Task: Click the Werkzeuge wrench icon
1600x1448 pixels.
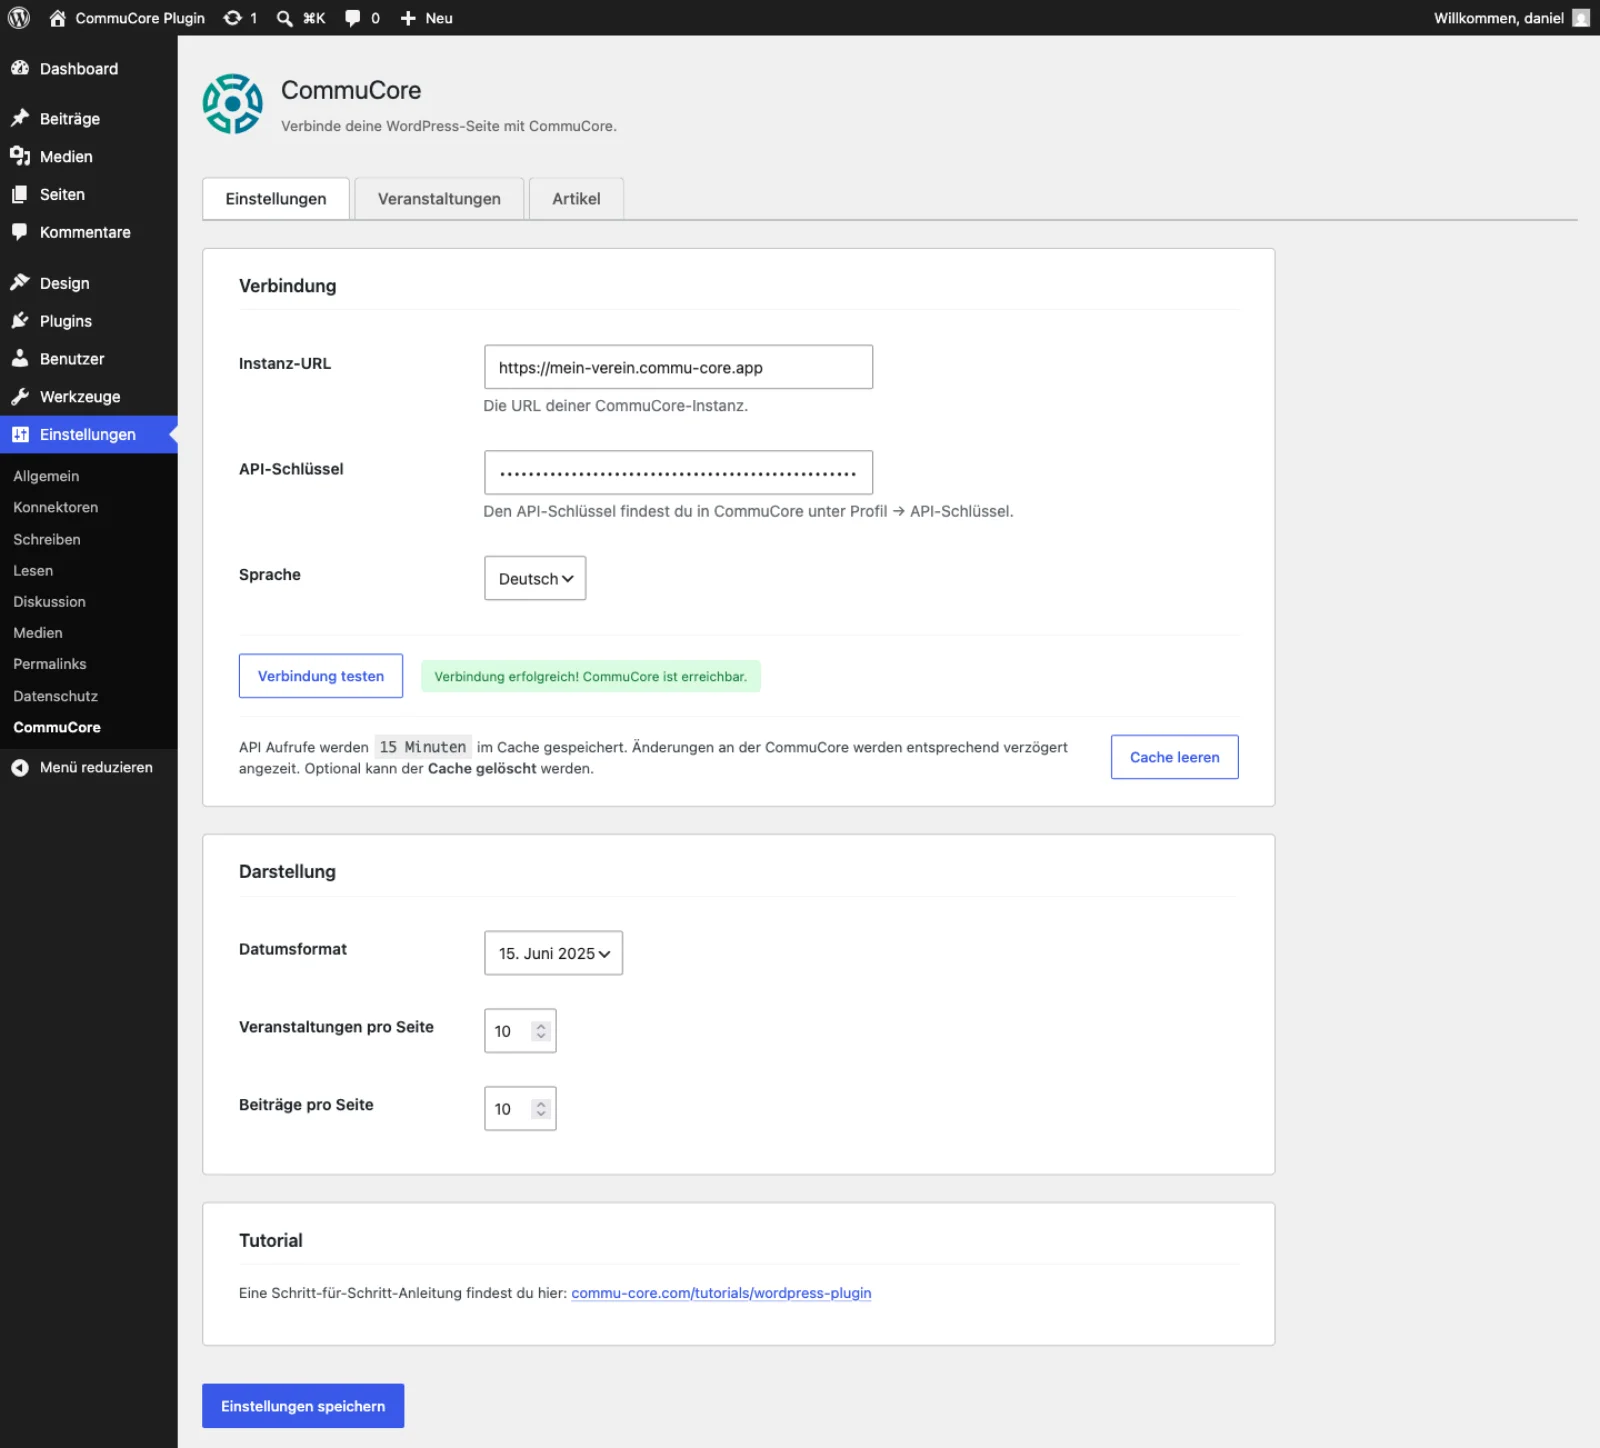Action: tap(20, 396)
